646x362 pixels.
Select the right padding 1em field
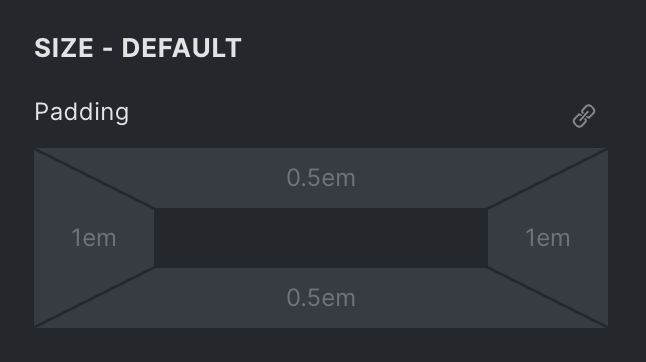point(548,238)
